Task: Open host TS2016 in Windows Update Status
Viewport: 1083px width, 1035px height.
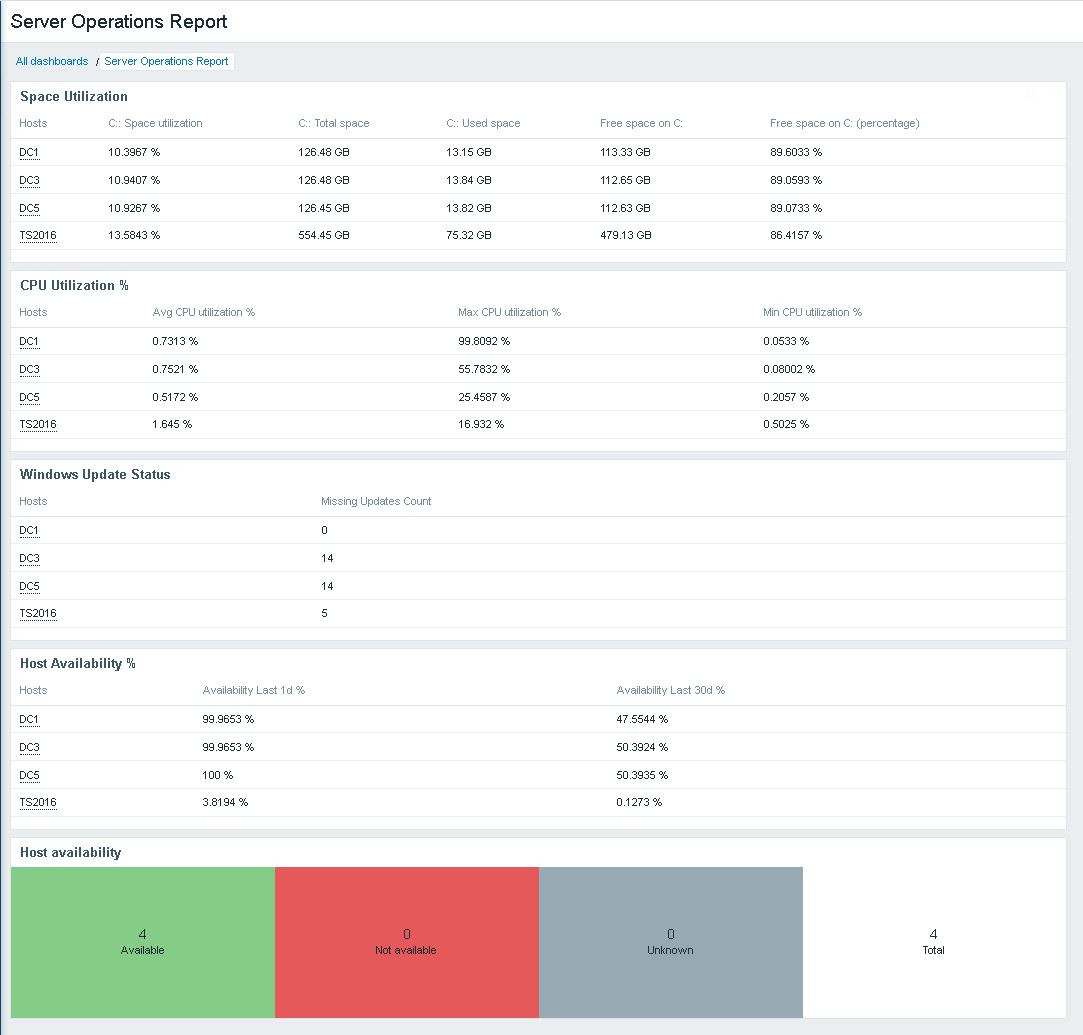Action: click(38, 614)
